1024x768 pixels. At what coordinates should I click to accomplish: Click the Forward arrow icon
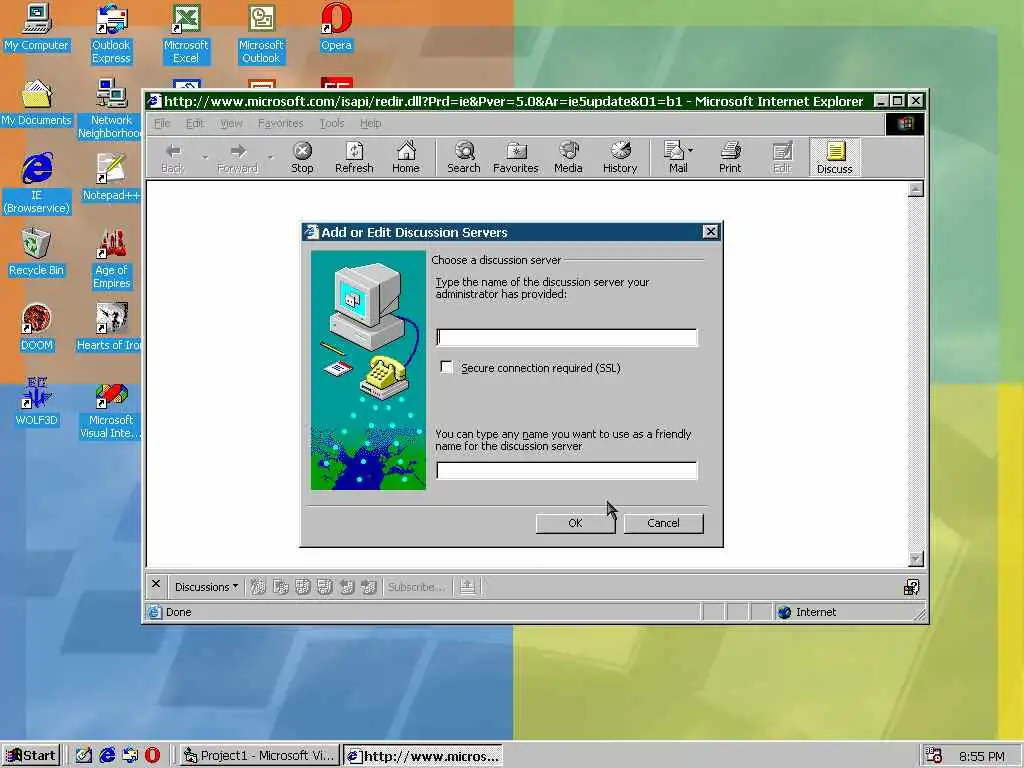238,157
